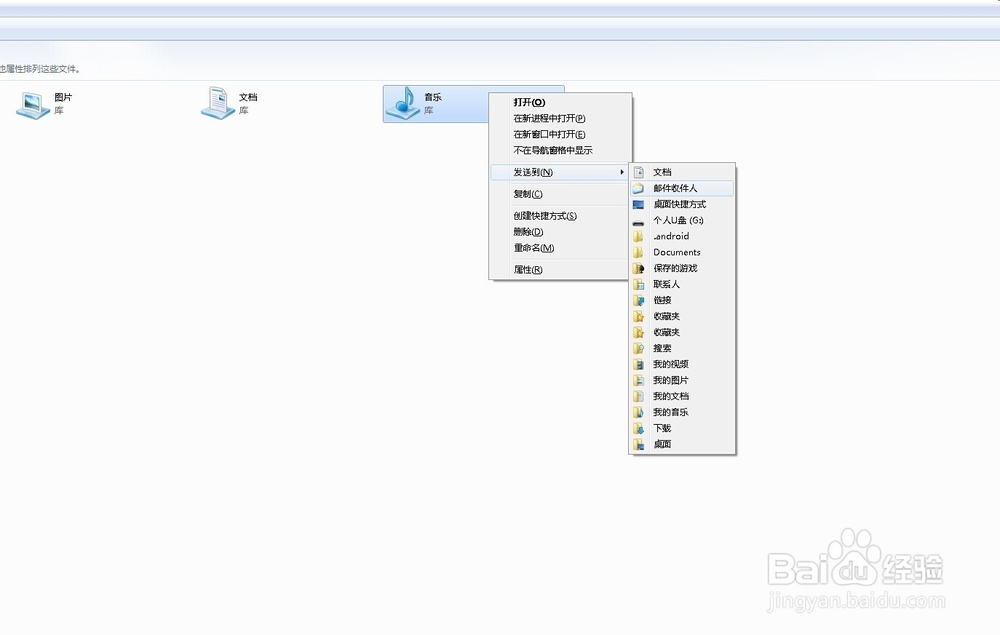Send to 桌面快捷方式 desktop shortcut

tap(682, 204)
